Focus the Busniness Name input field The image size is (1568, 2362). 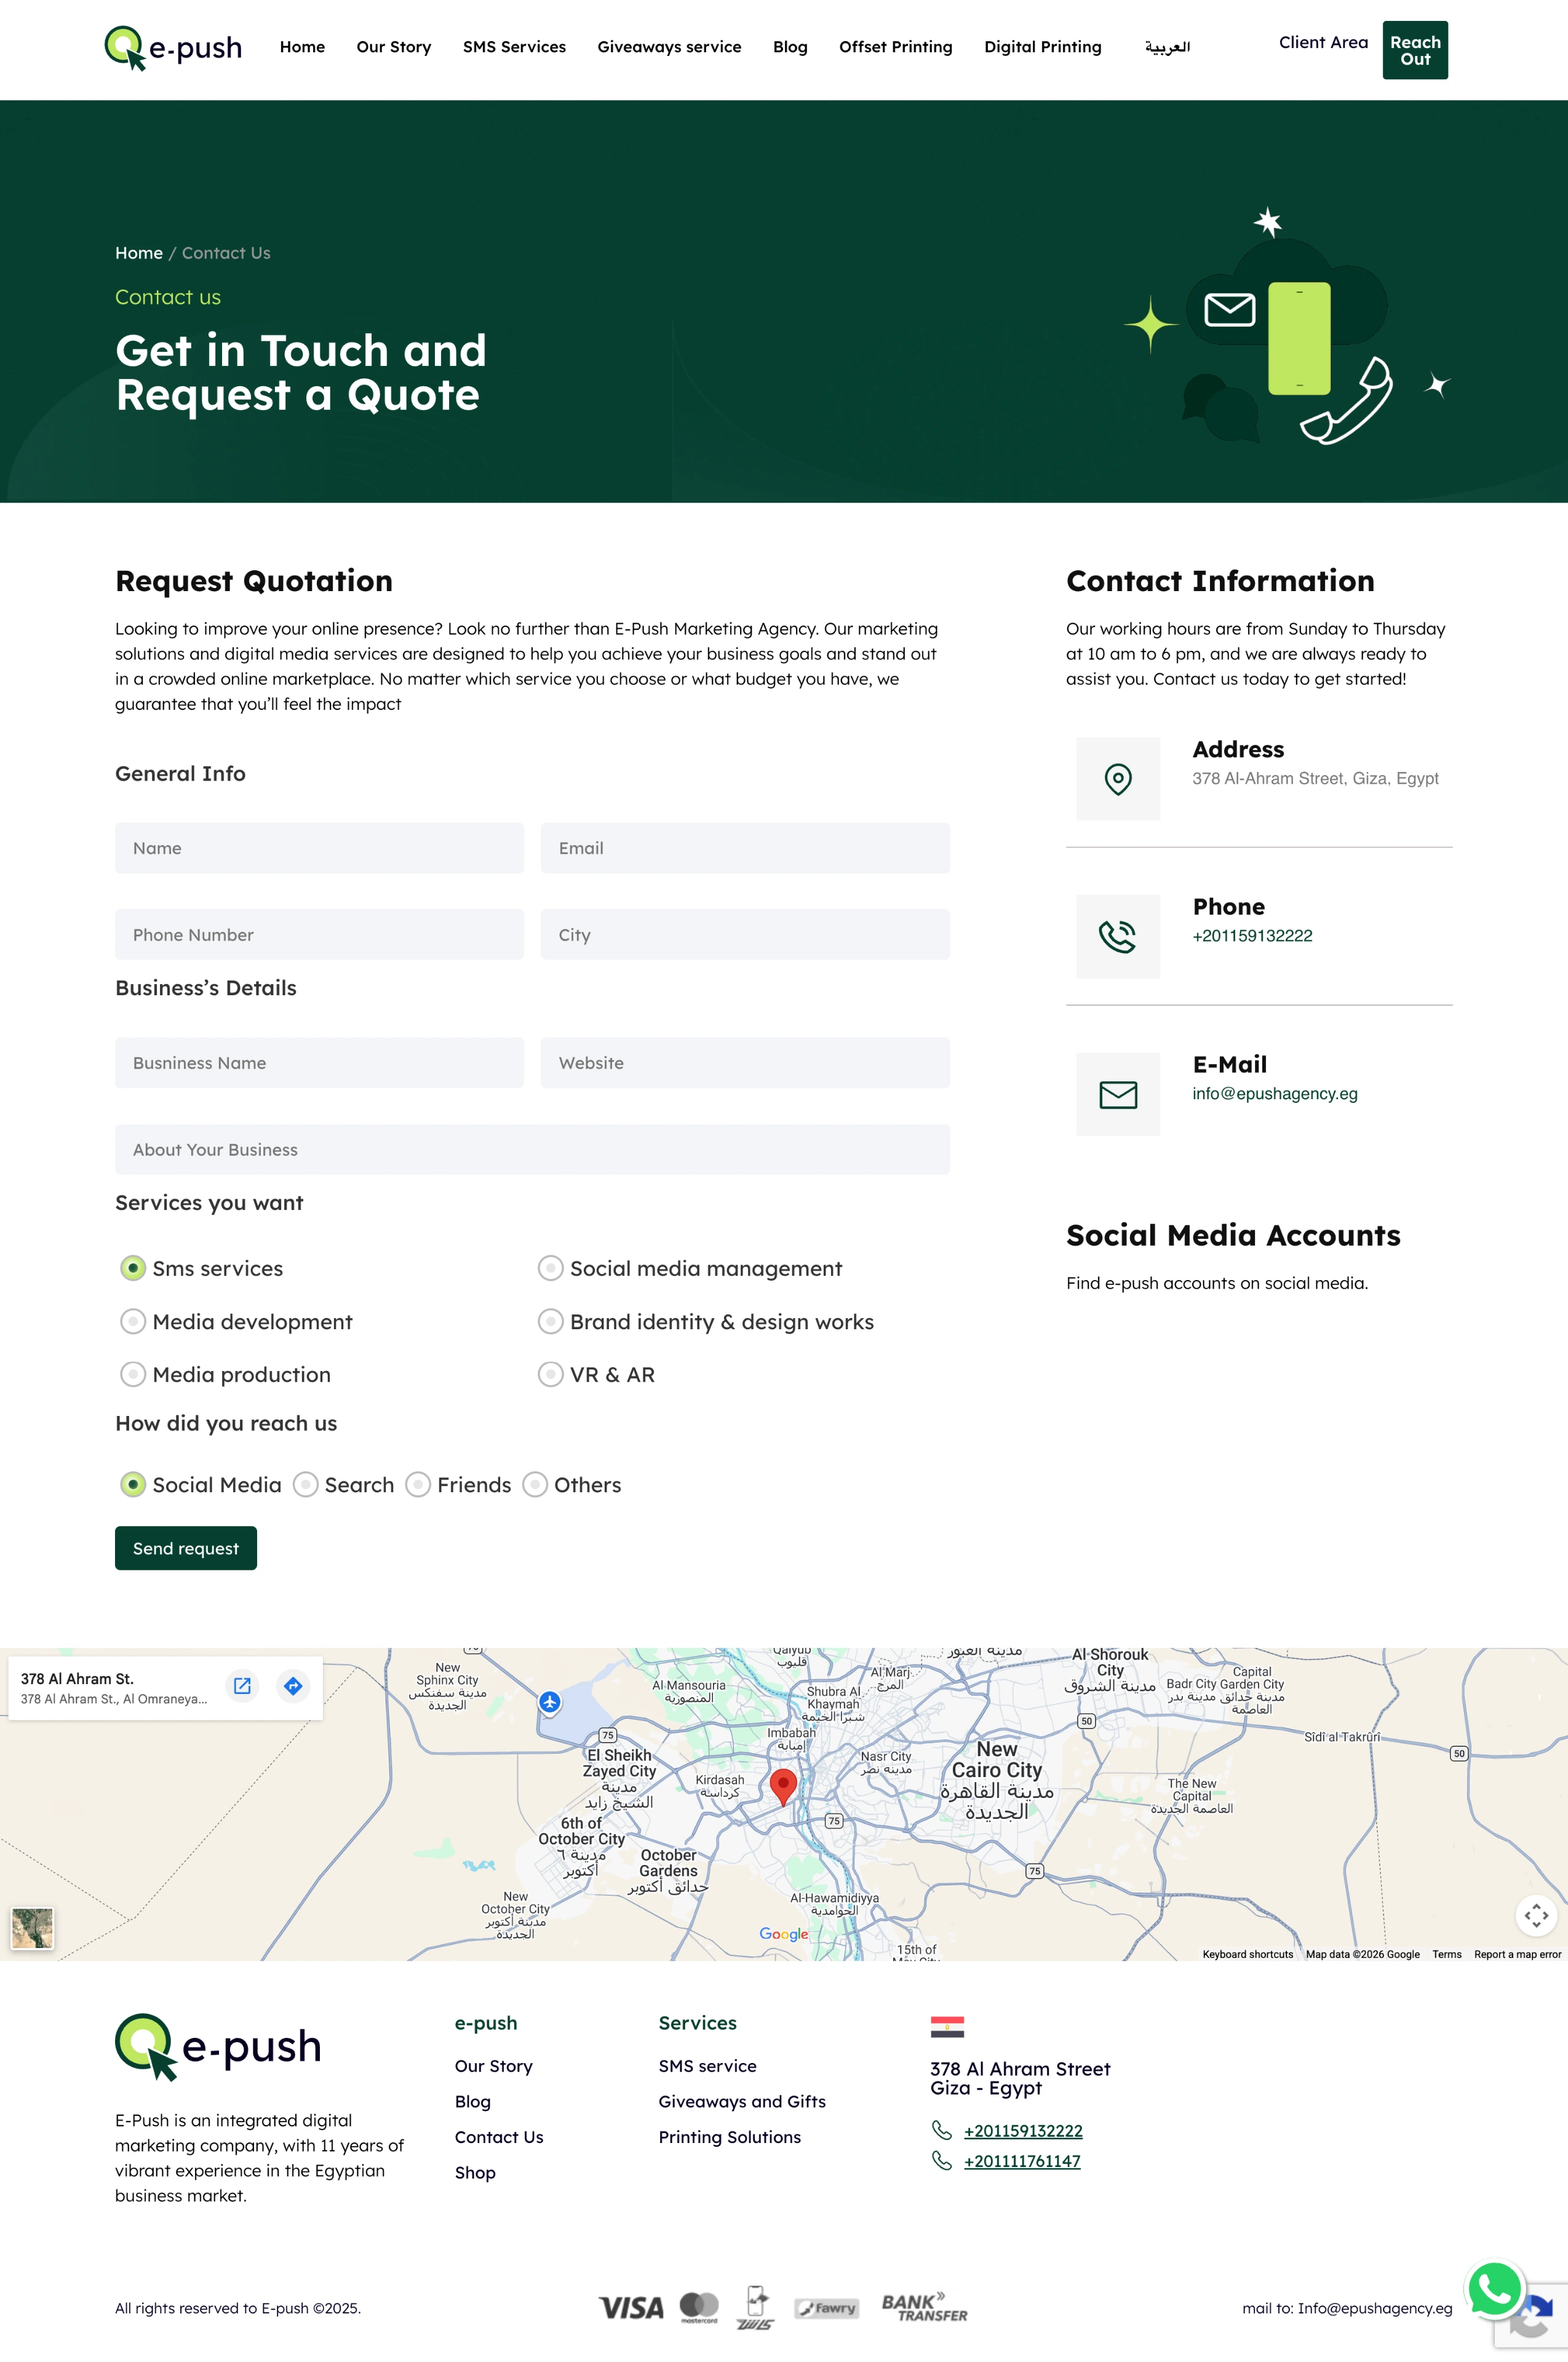(x=319, y=1062)
